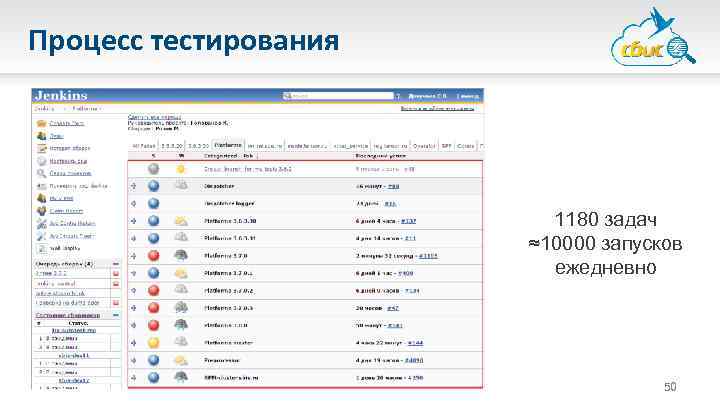Cancel the first queued build item
Screen dimensions: 720x405
[x=116, y=273]
